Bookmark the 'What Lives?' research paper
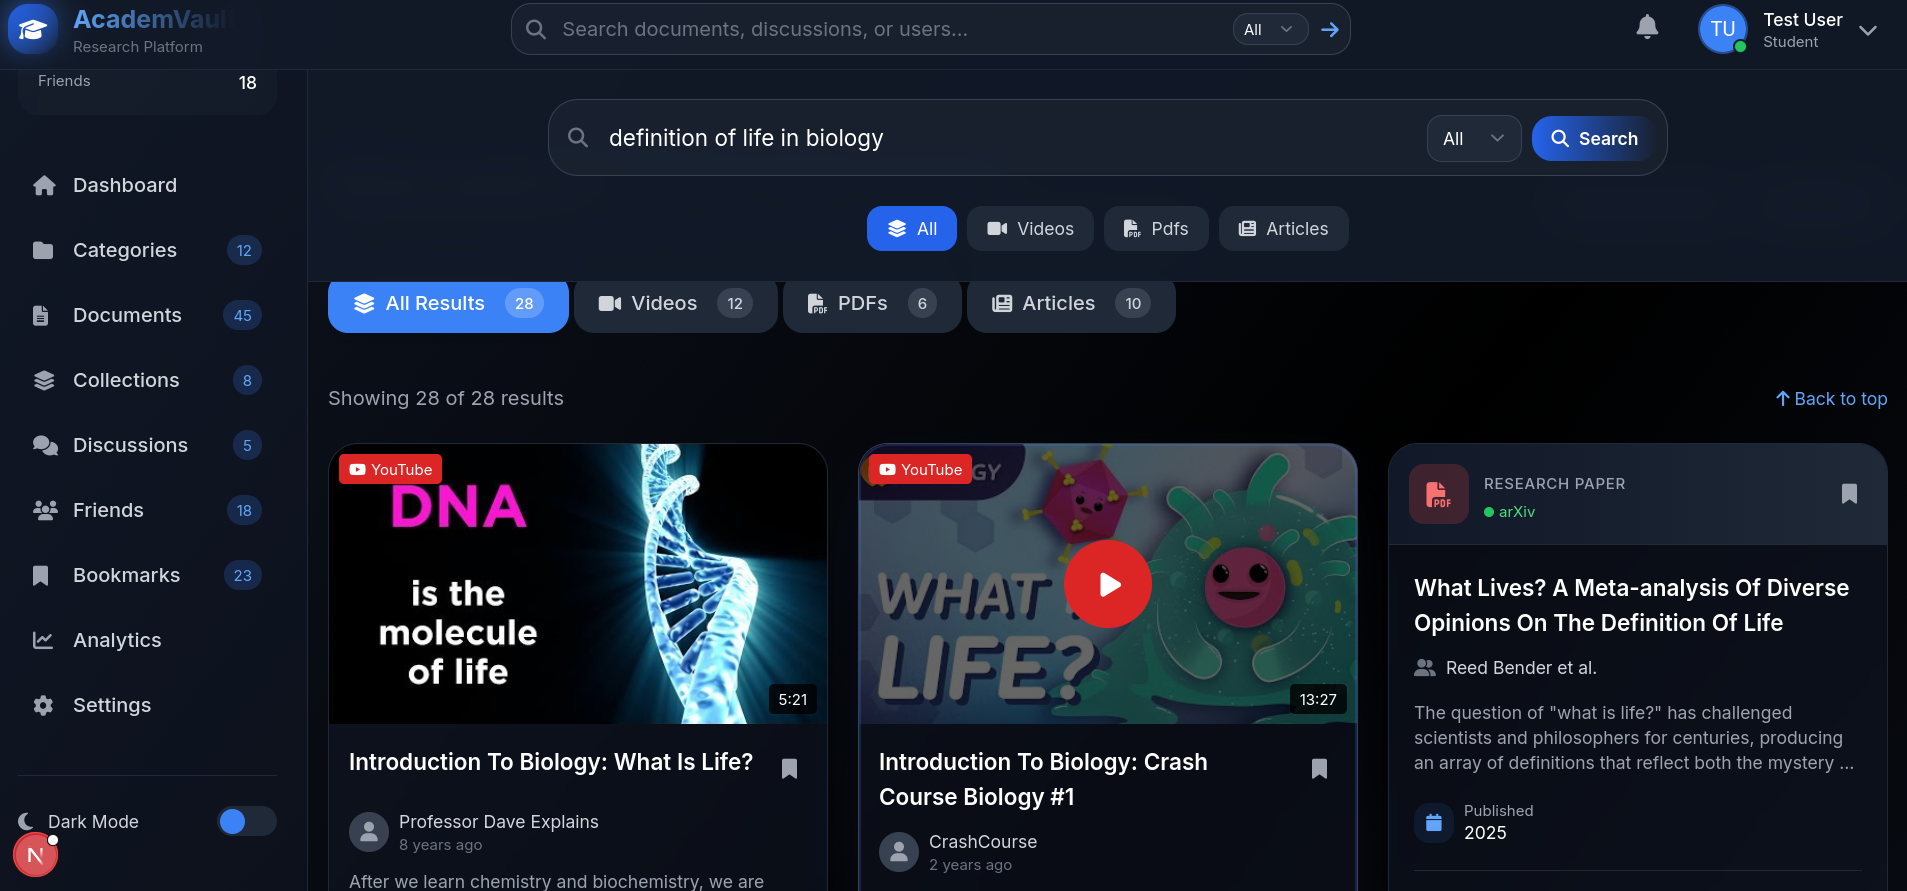Screen dimensions: 1907x891 click(x=1849, y=493)
